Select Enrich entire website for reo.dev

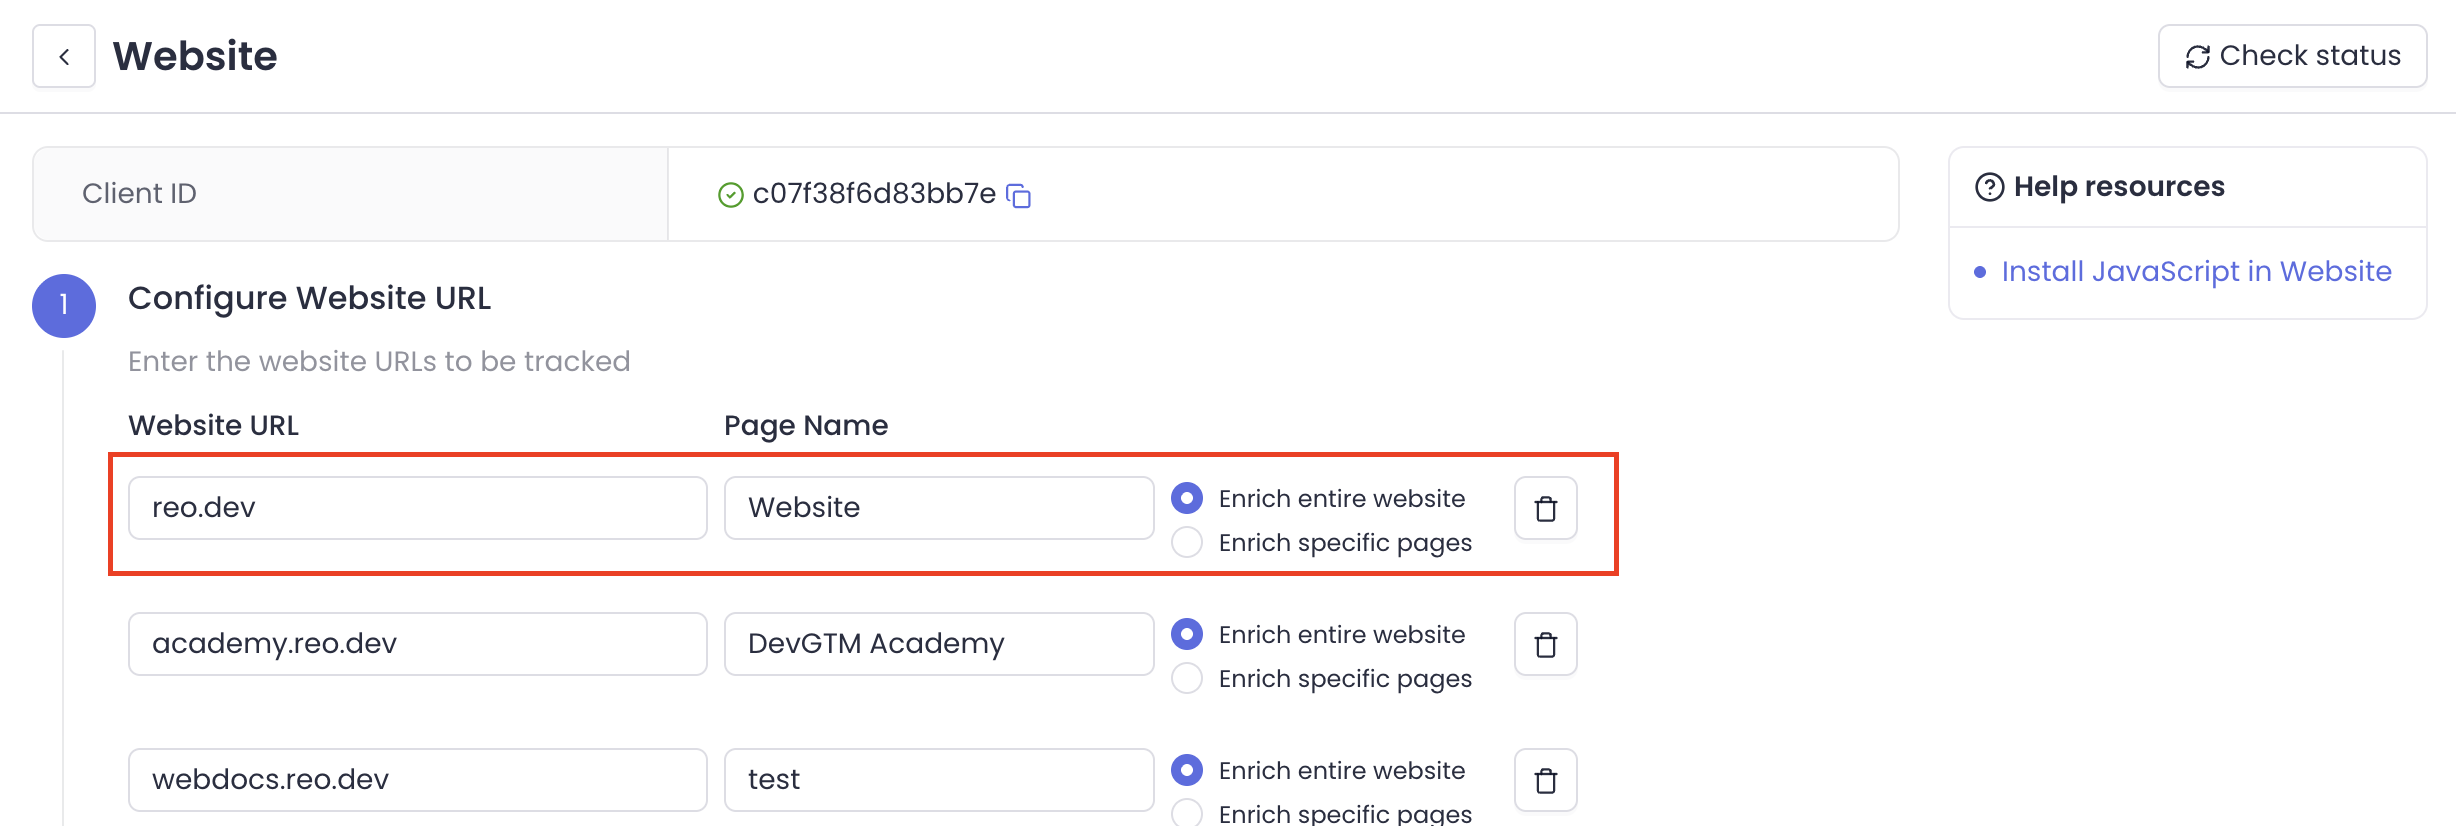point(1187,498)
